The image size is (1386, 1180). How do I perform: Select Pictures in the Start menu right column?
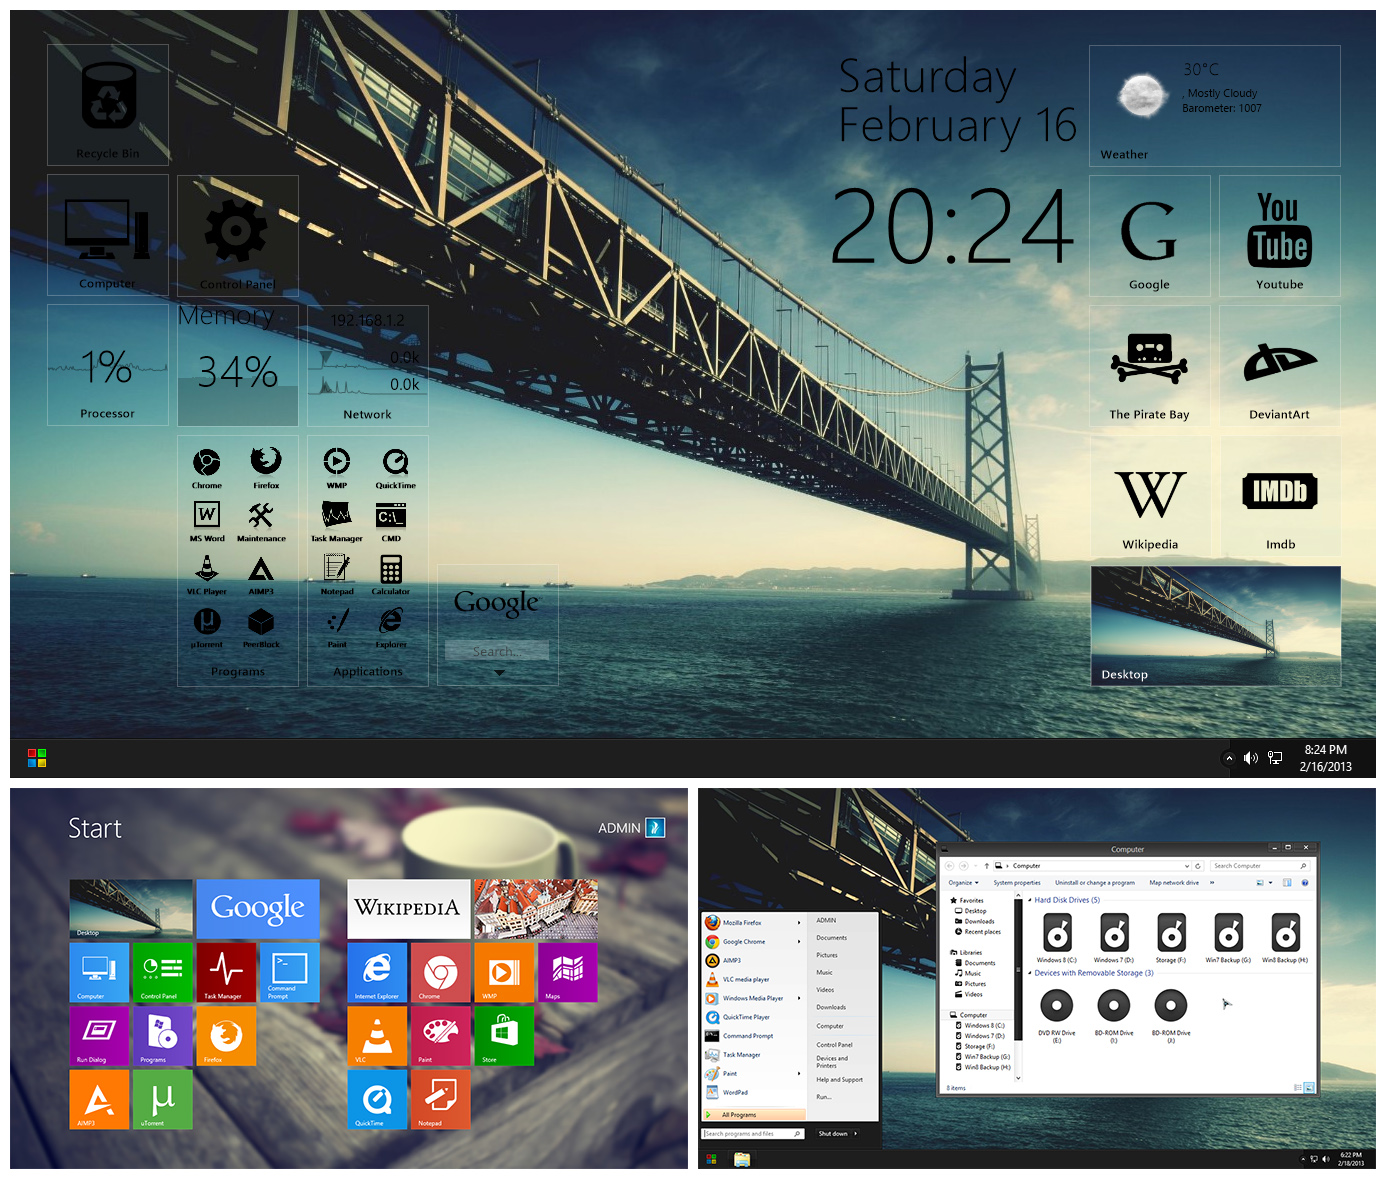coord(827,955)
